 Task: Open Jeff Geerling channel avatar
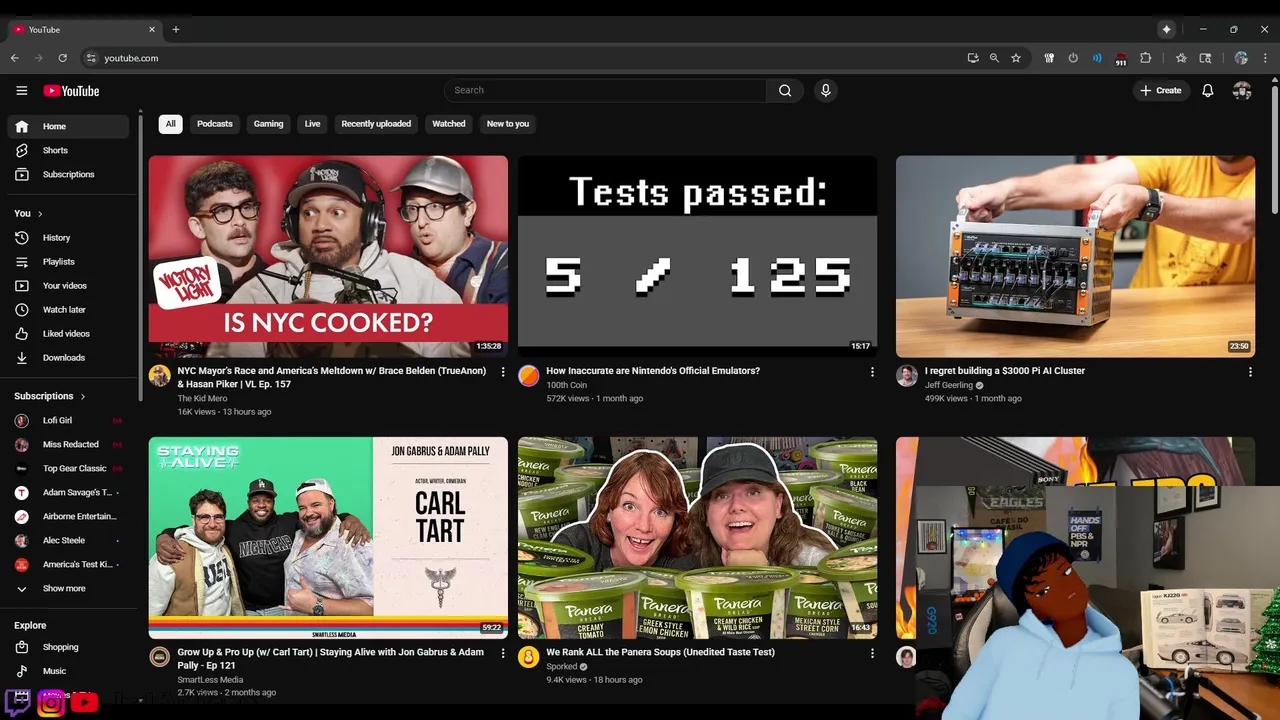[907, 376]
